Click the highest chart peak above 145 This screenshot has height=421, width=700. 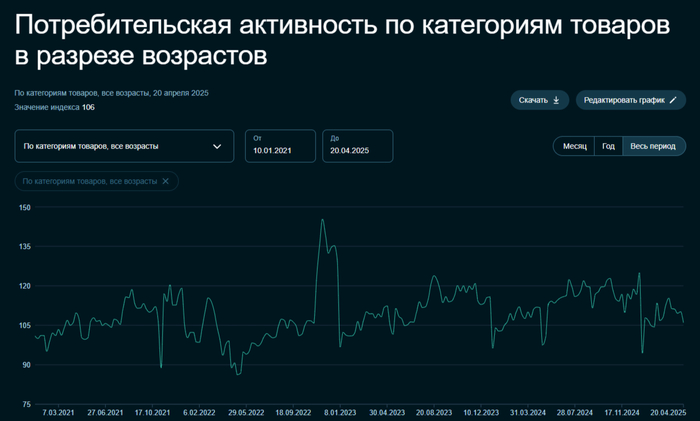point(322,220)
